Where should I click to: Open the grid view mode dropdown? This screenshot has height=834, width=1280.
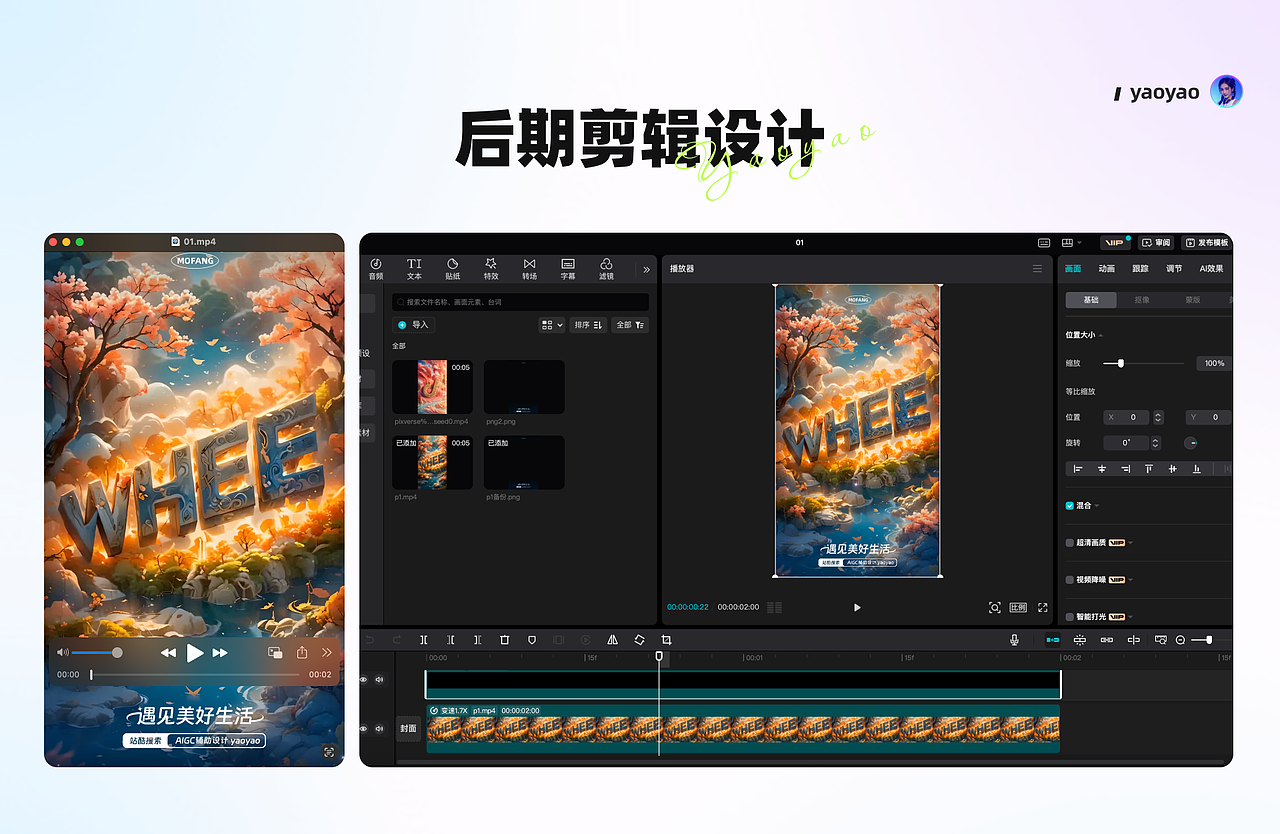(552, 325)
